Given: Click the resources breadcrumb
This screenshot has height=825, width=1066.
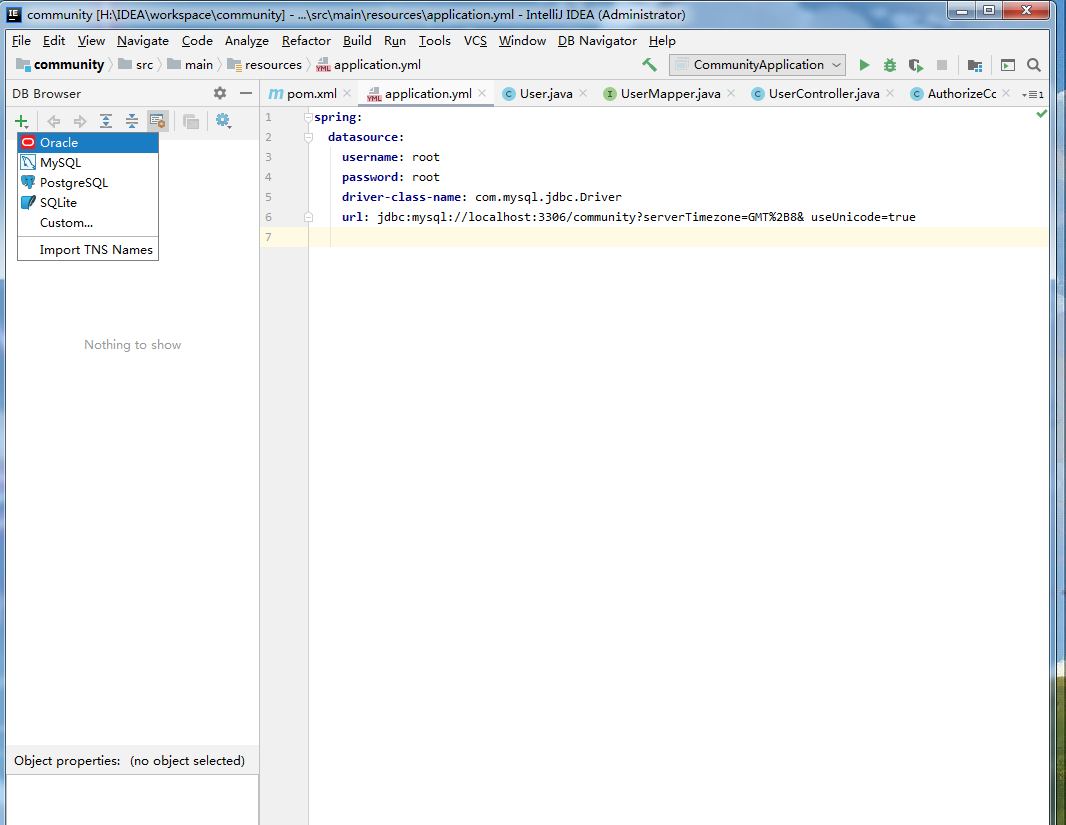Looking at the screenshot, I should tap(264, 65).
